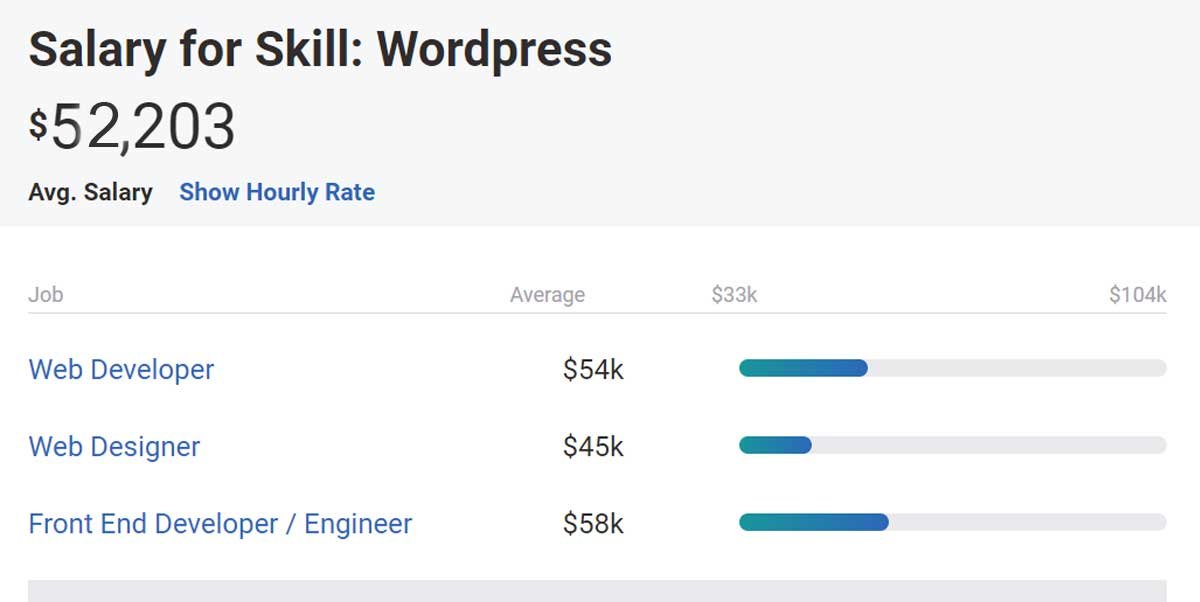Click the filled portion of the Web Developer salary bar
The height and width of the screenshot is (602, 1200).
pyautogui.click(x=802, y=368)
